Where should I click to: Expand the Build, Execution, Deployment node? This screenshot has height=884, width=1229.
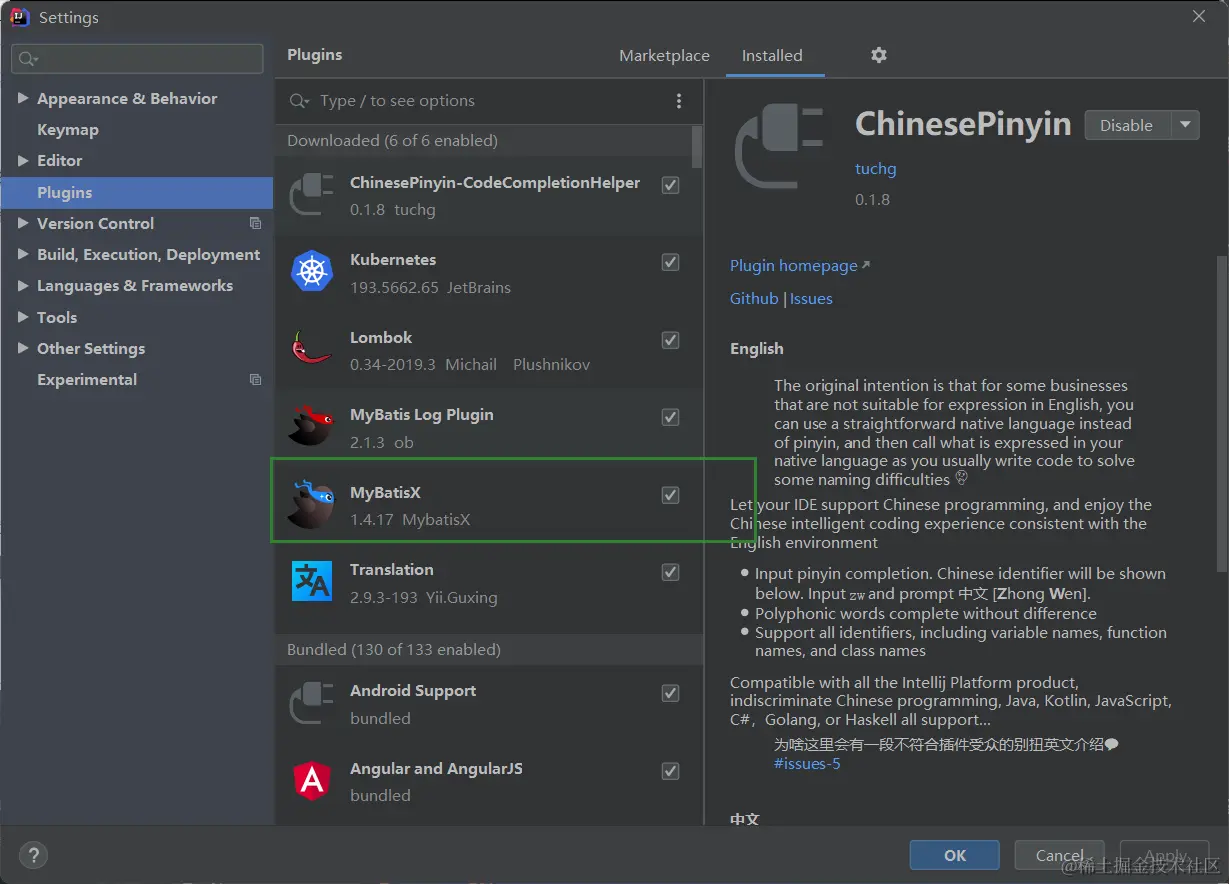coord(23,254)
